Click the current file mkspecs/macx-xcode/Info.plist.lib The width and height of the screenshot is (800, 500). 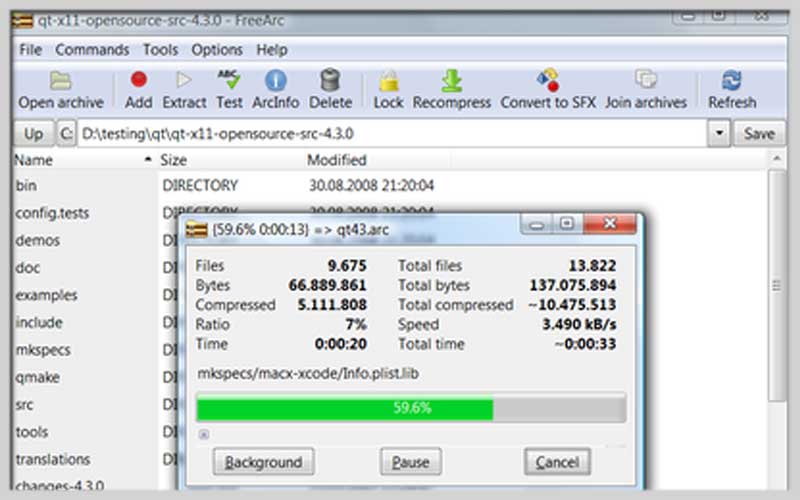[308, 373]
